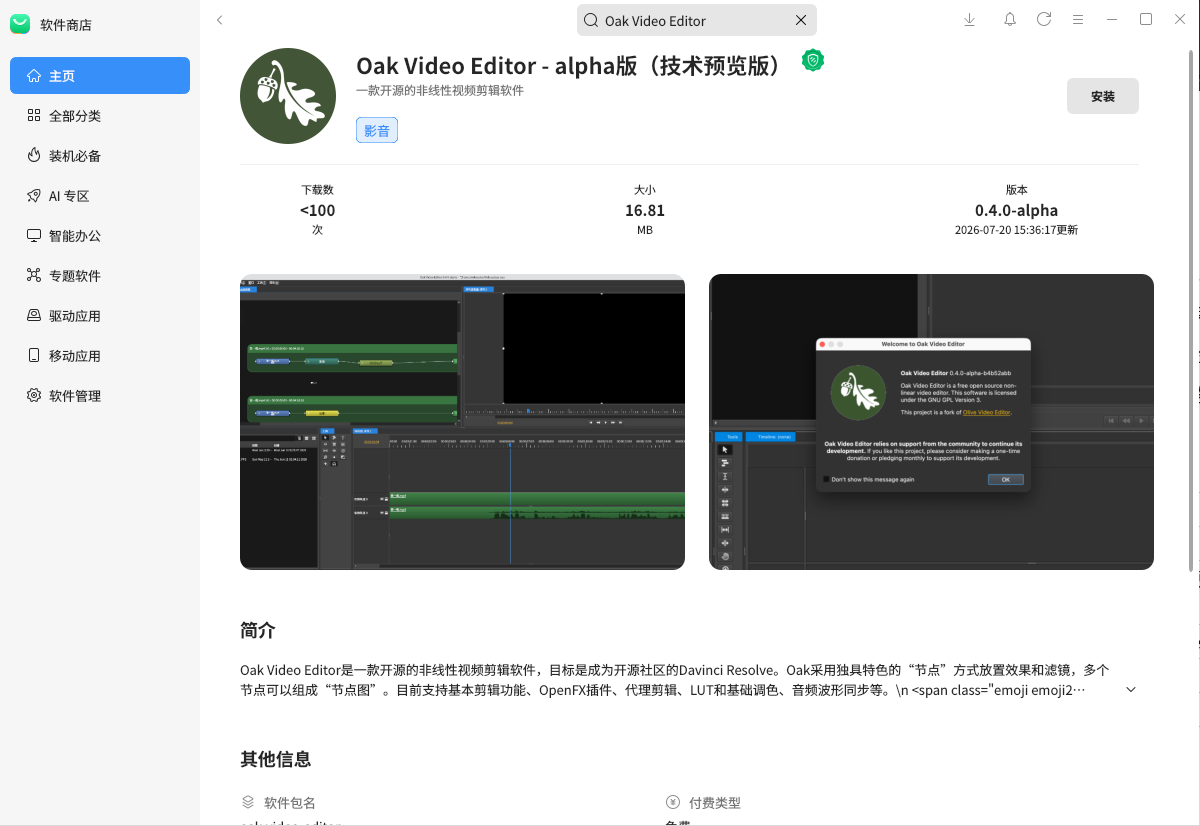This screenshot has height=826, width=1200.
Task: Click the house icon beside 主页
Action: coord(34,76)
